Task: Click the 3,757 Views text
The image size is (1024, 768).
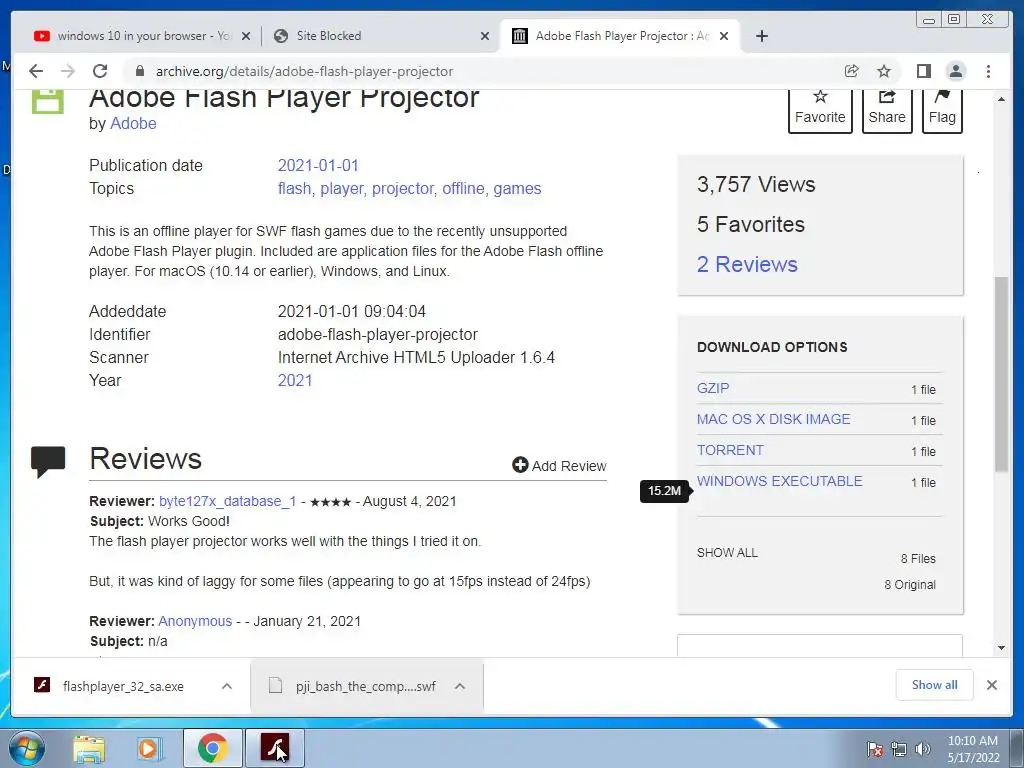Action: click(756, 184)
